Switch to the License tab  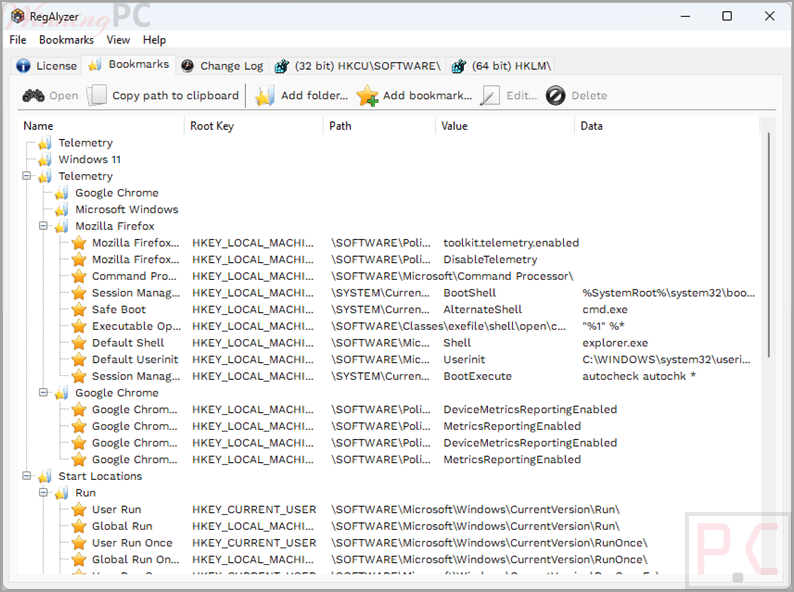pyautogui.click(x=47, y=66)
